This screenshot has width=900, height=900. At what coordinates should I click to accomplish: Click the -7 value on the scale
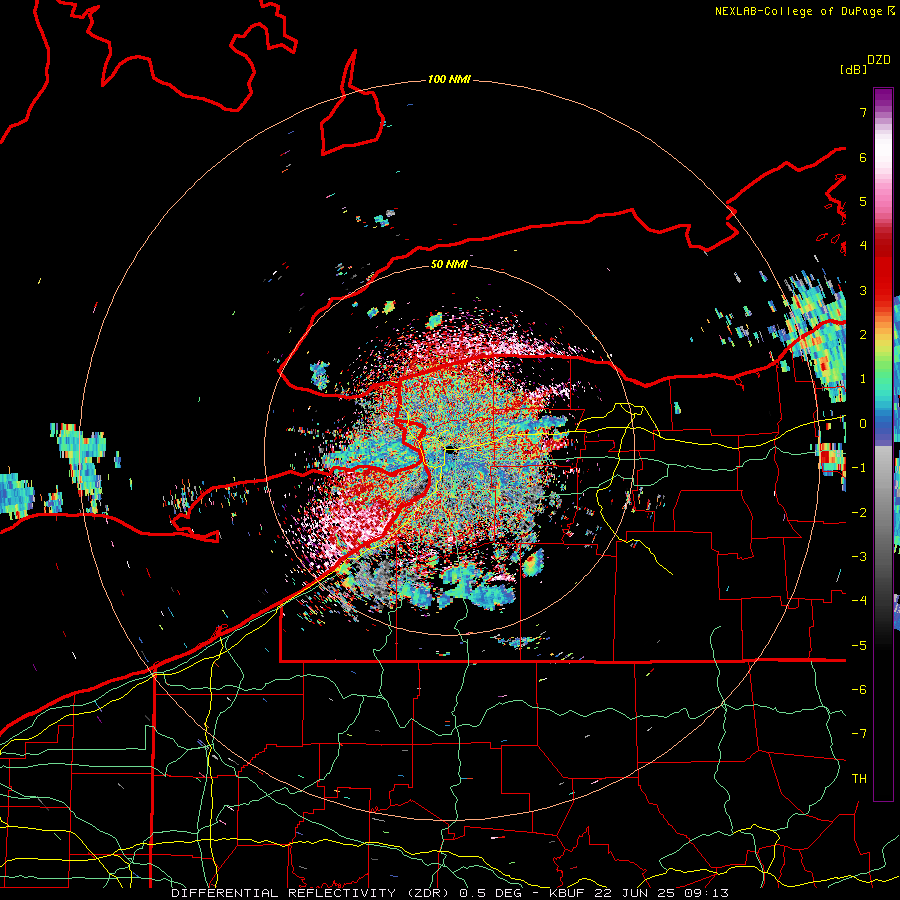pos(859,734)
